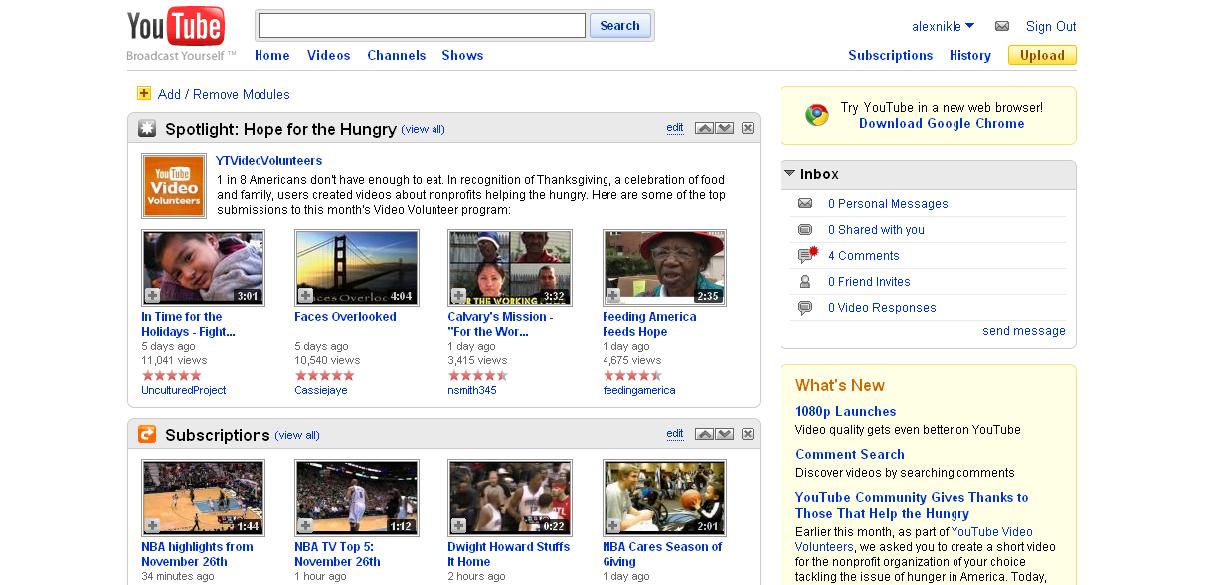
Task: Rate 'Faces Overlooked' with the star rating
Action: 324,375
